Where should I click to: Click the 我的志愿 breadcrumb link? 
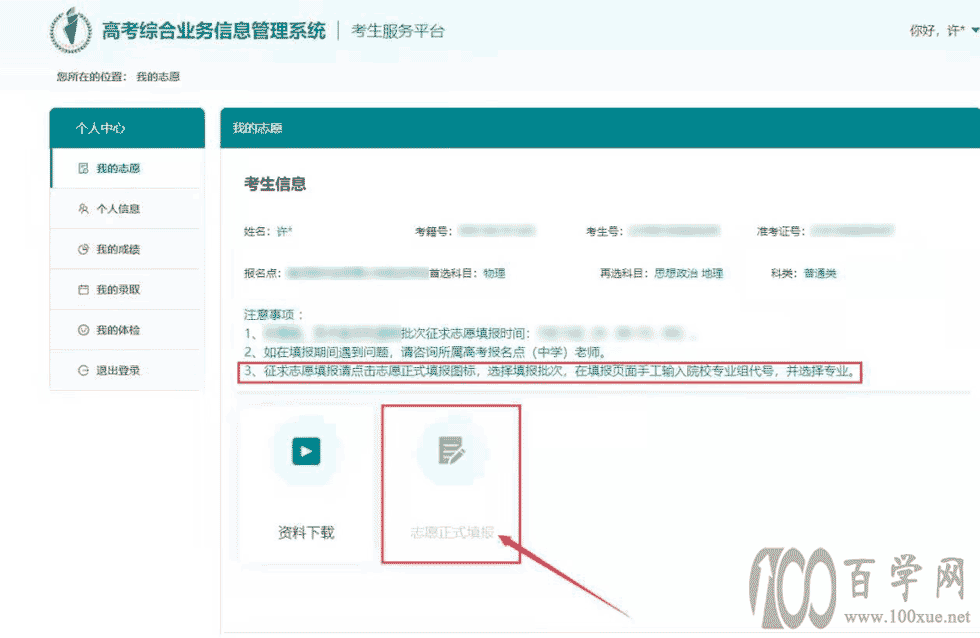click(x=158, y=76)
